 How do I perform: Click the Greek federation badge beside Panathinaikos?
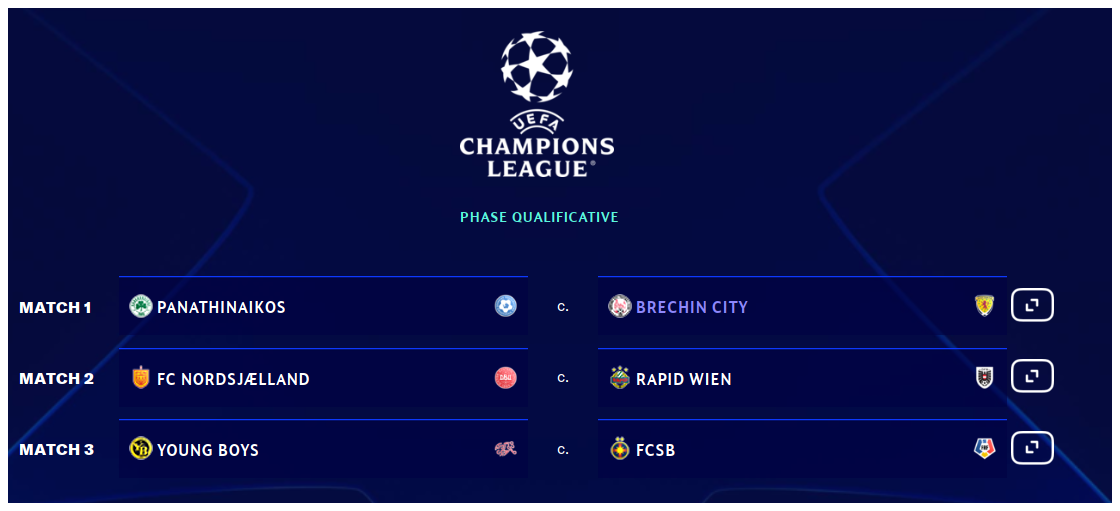[506, 306]
